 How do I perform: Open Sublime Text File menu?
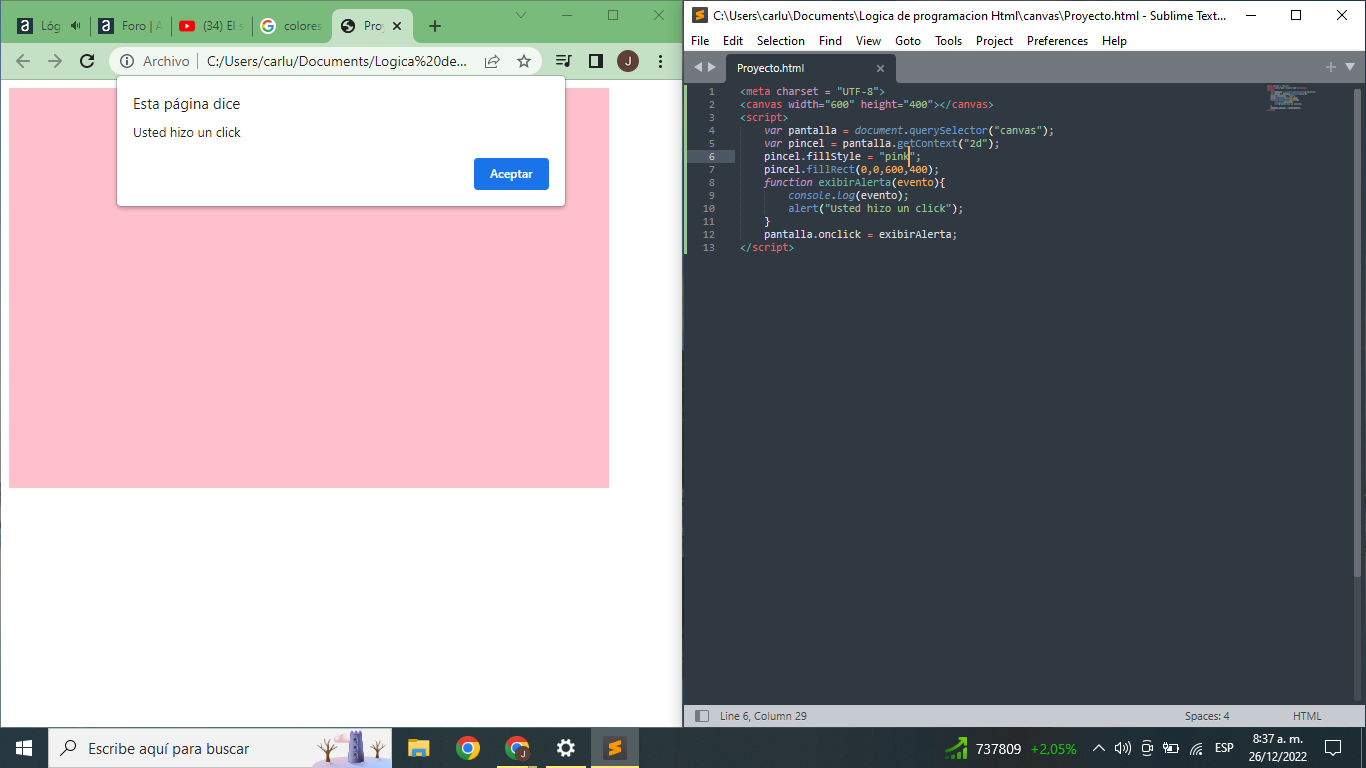pos(700,41)
